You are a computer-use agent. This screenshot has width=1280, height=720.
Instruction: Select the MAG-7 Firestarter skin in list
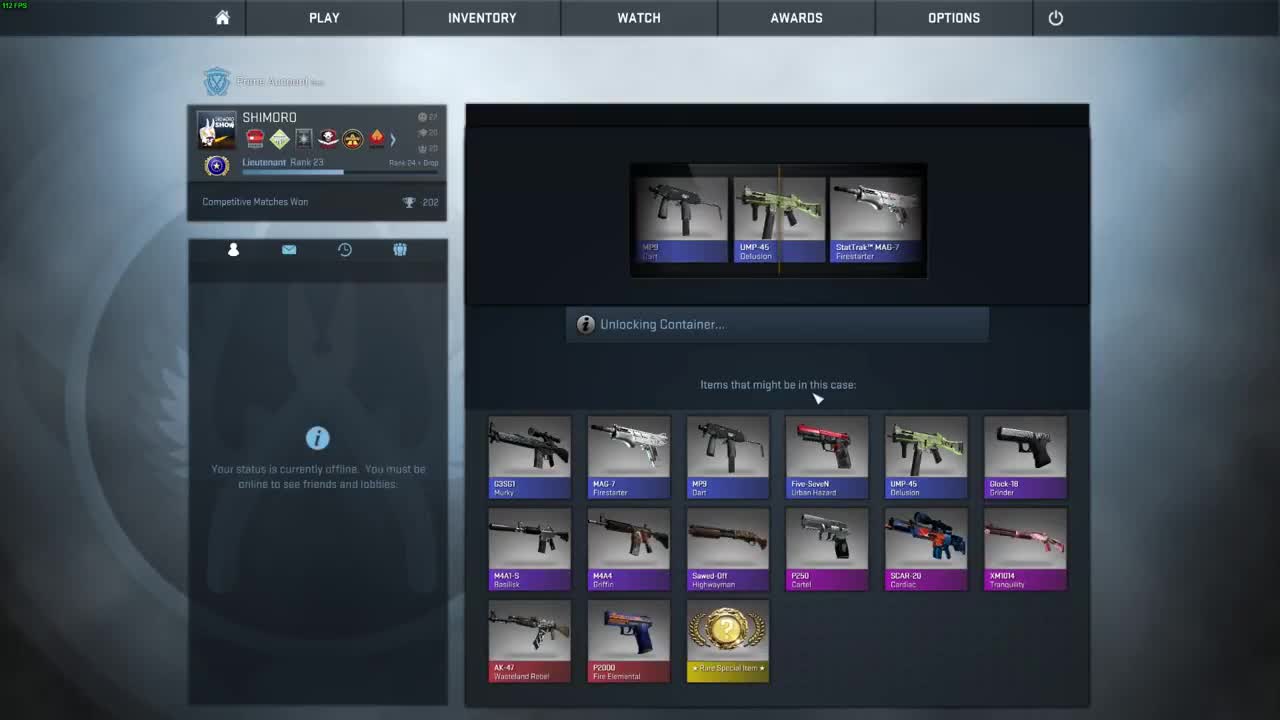629,458
